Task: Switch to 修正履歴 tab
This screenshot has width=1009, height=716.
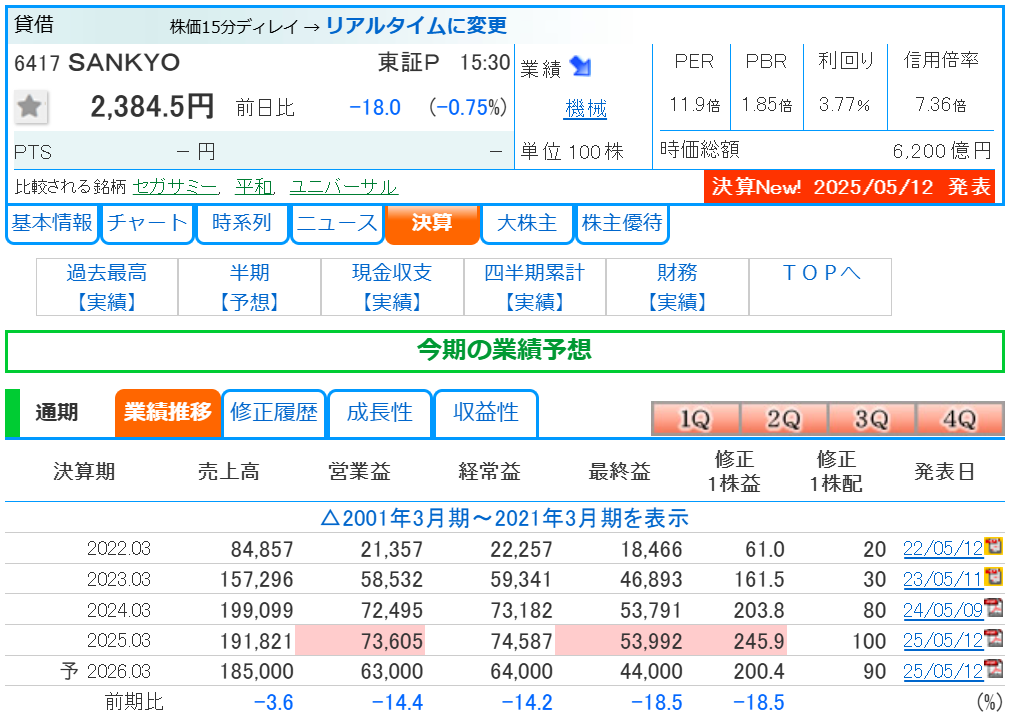Action: click(274, 412)
